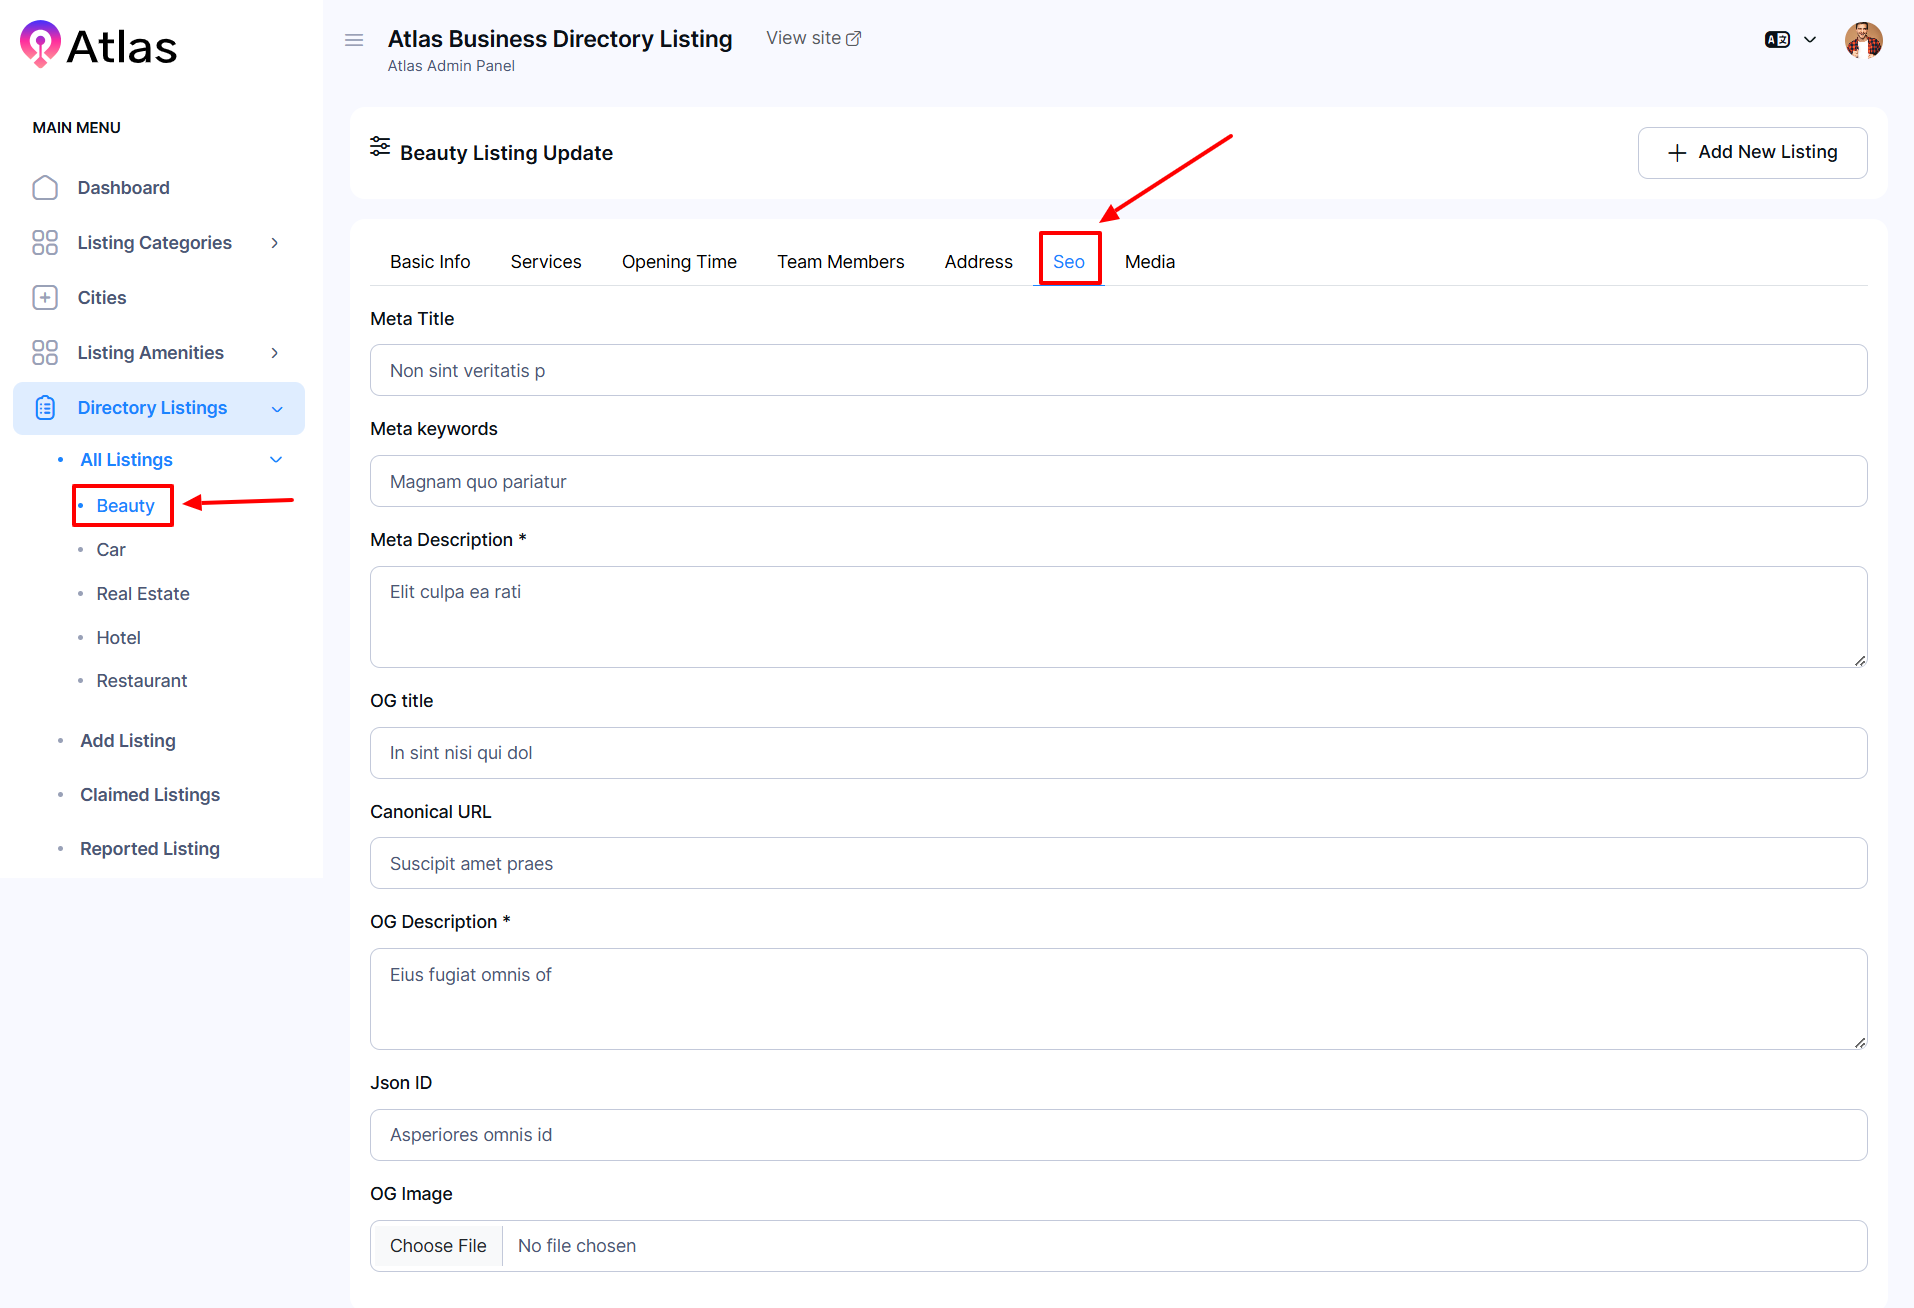Switch to the Media tab
Image resolution: width=1914 pixels, height=1308 pixels.
(1149, 262)
